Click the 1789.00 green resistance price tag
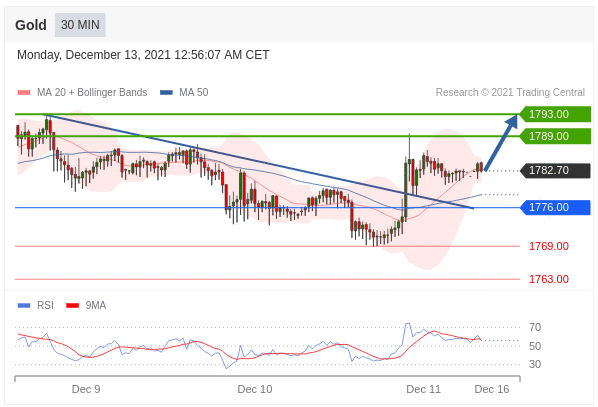Screen dimensions: 598x407 (x=555, y=136)
